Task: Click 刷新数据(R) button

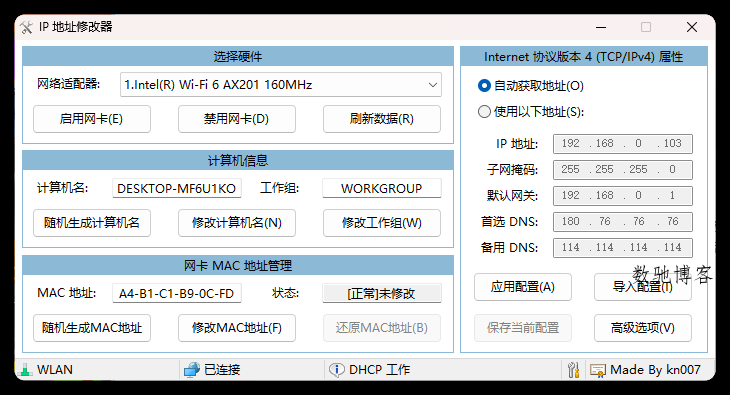Action: click(x=382, y=119)
